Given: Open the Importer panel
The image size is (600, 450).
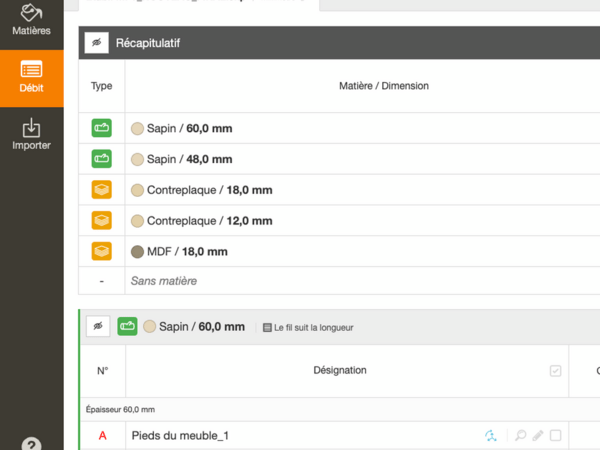Looking at the screenshot, I should [x=31, y=134].
